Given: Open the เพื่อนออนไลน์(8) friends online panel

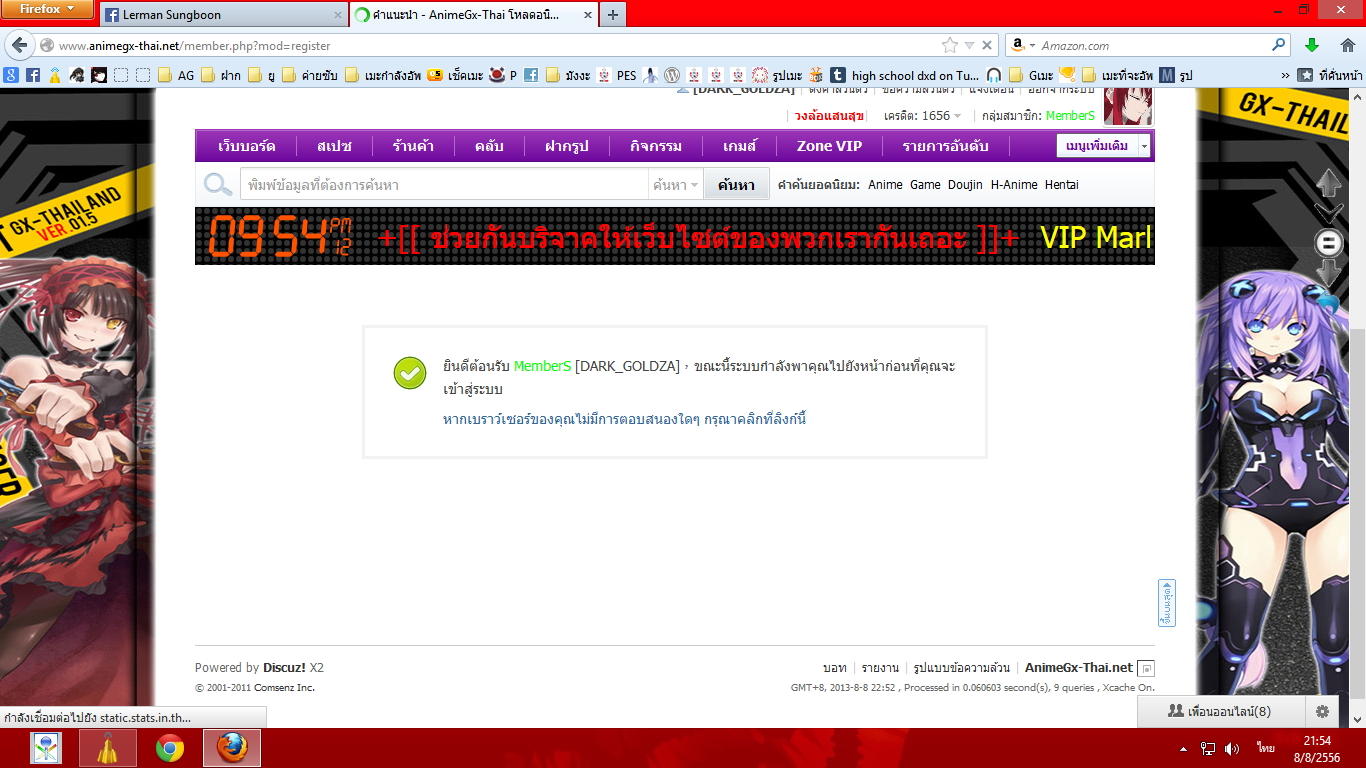Looking at the screenshot, I should [x=1220, y=712].
